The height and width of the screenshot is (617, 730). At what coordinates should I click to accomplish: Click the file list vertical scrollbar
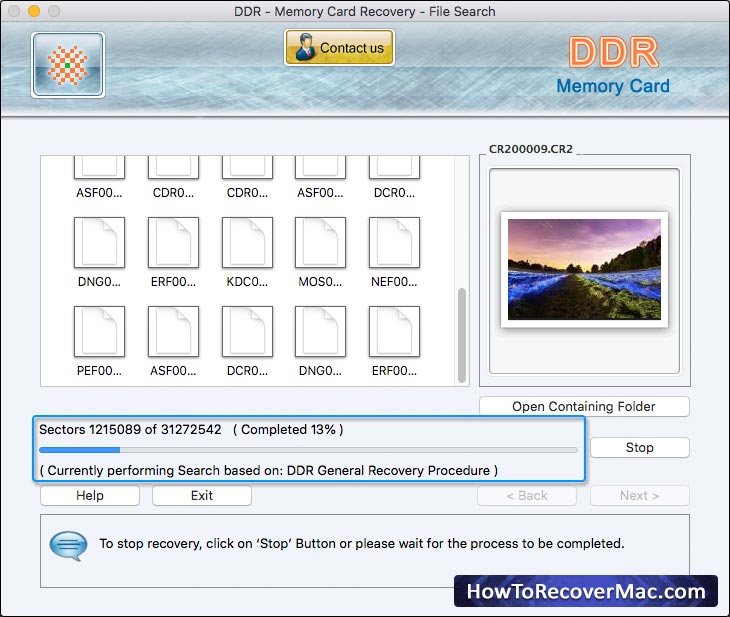[x=462, y=335]
